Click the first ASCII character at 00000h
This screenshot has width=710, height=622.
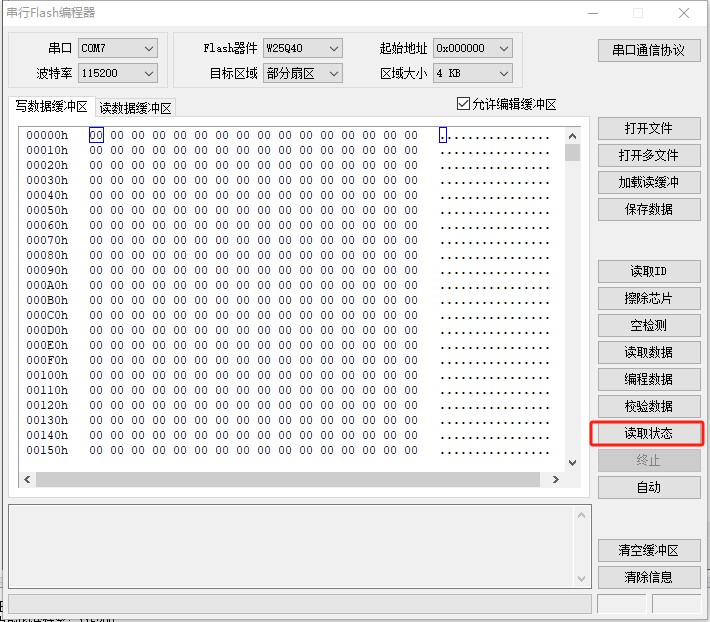443,135
